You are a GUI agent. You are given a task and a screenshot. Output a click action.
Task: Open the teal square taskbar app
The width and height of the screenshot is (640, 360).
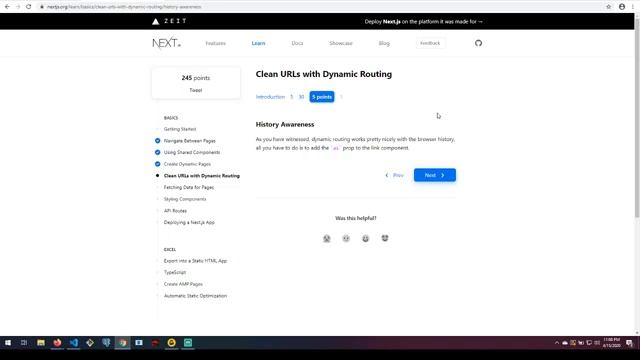(188, 342)
